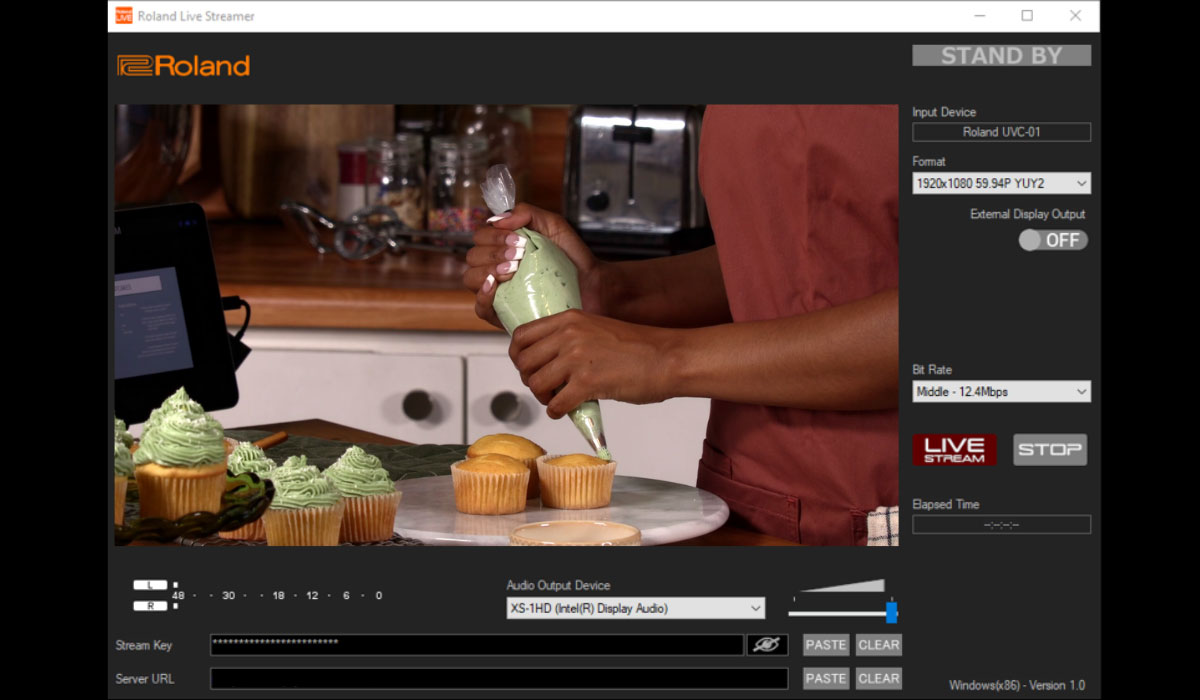Clear the Stream Key field

click(879, 645)
